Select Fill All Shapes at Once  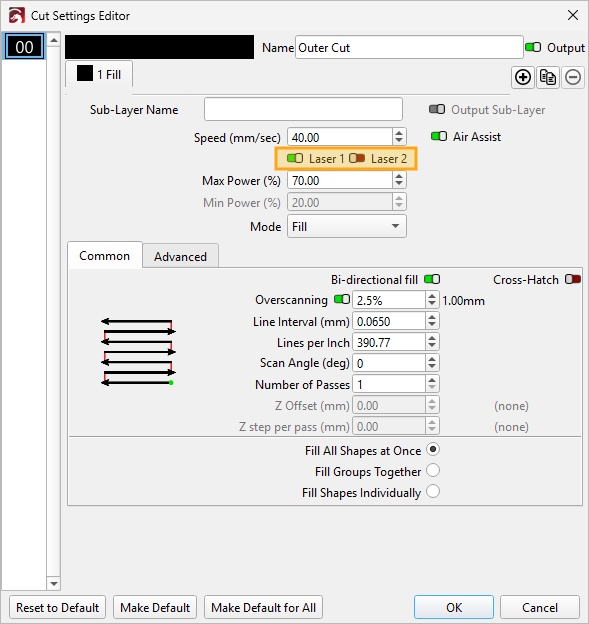(433, 450)
